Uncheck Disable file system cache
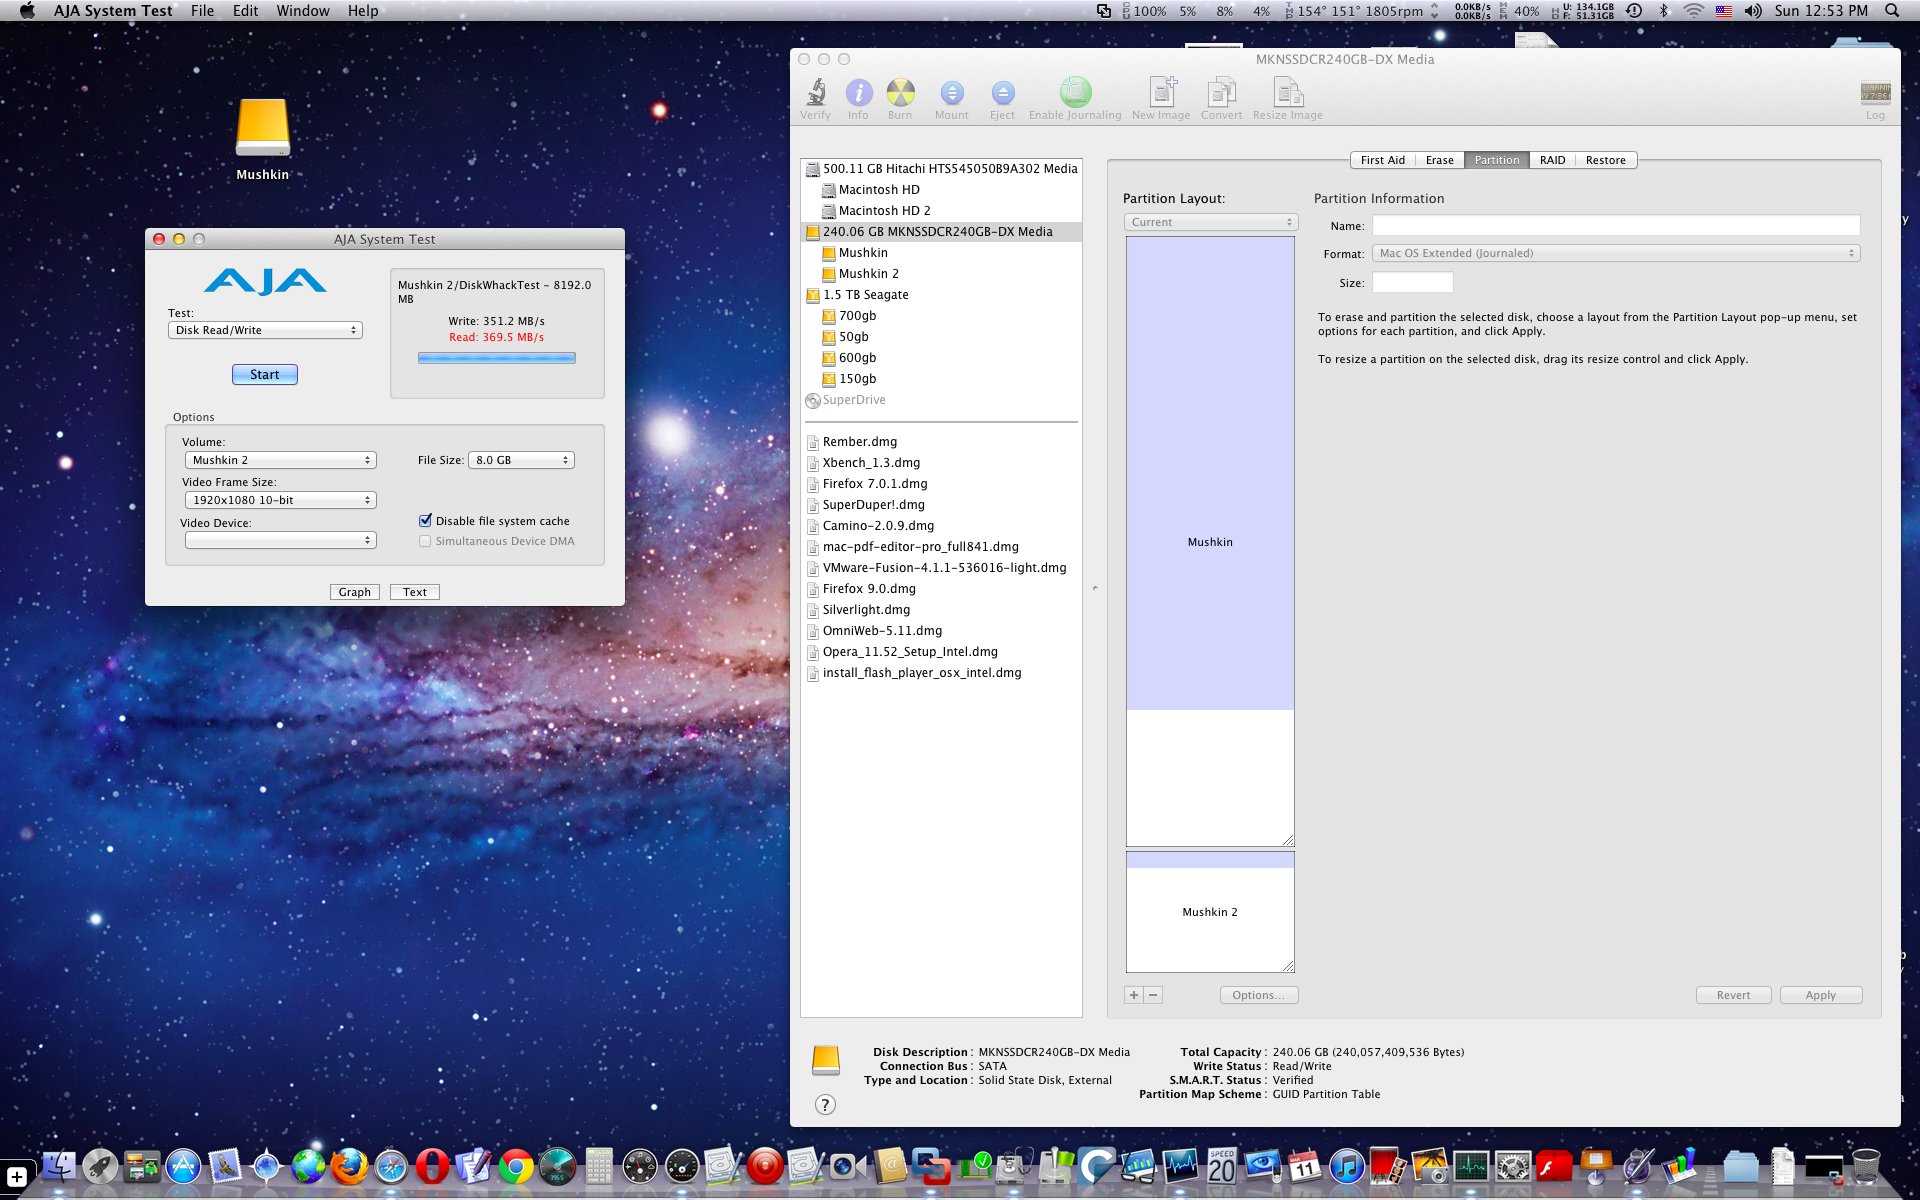 (x=426, y=521)
